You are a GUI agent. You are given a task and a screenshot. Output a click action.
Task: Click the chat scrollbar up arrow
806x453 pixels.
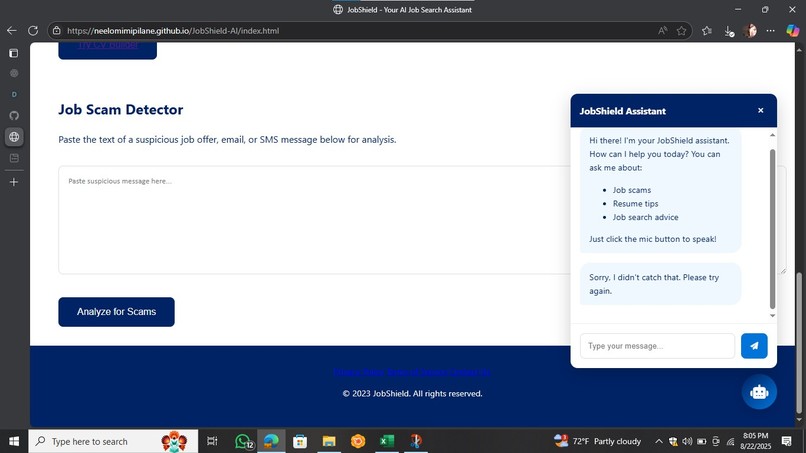772,135
